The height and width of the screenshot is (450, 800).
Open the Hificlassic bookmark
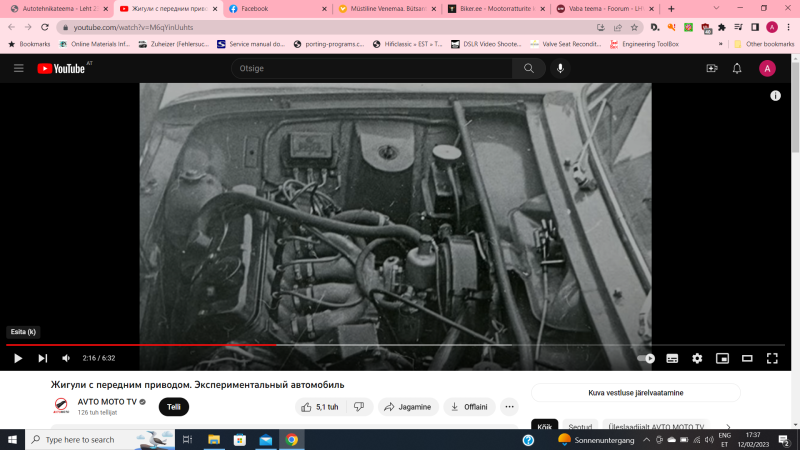pos(408,44)
